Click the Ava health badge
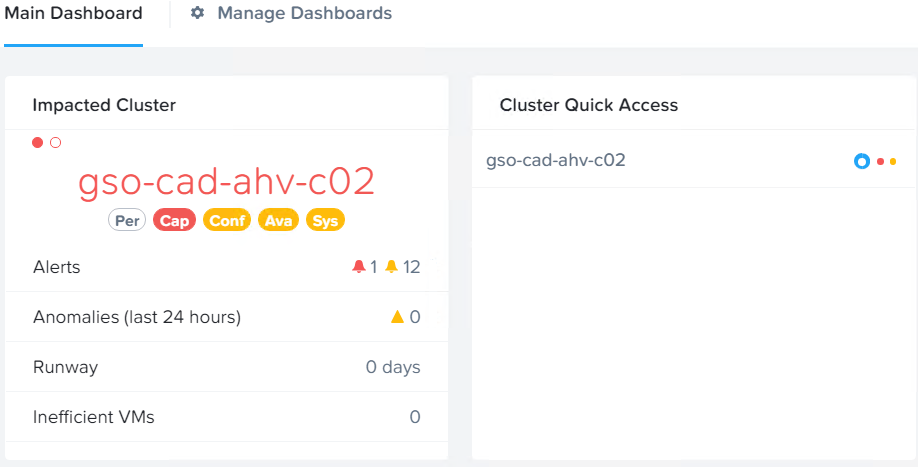The height and width of the screenshot is (467, 918). tap(279, 221)
